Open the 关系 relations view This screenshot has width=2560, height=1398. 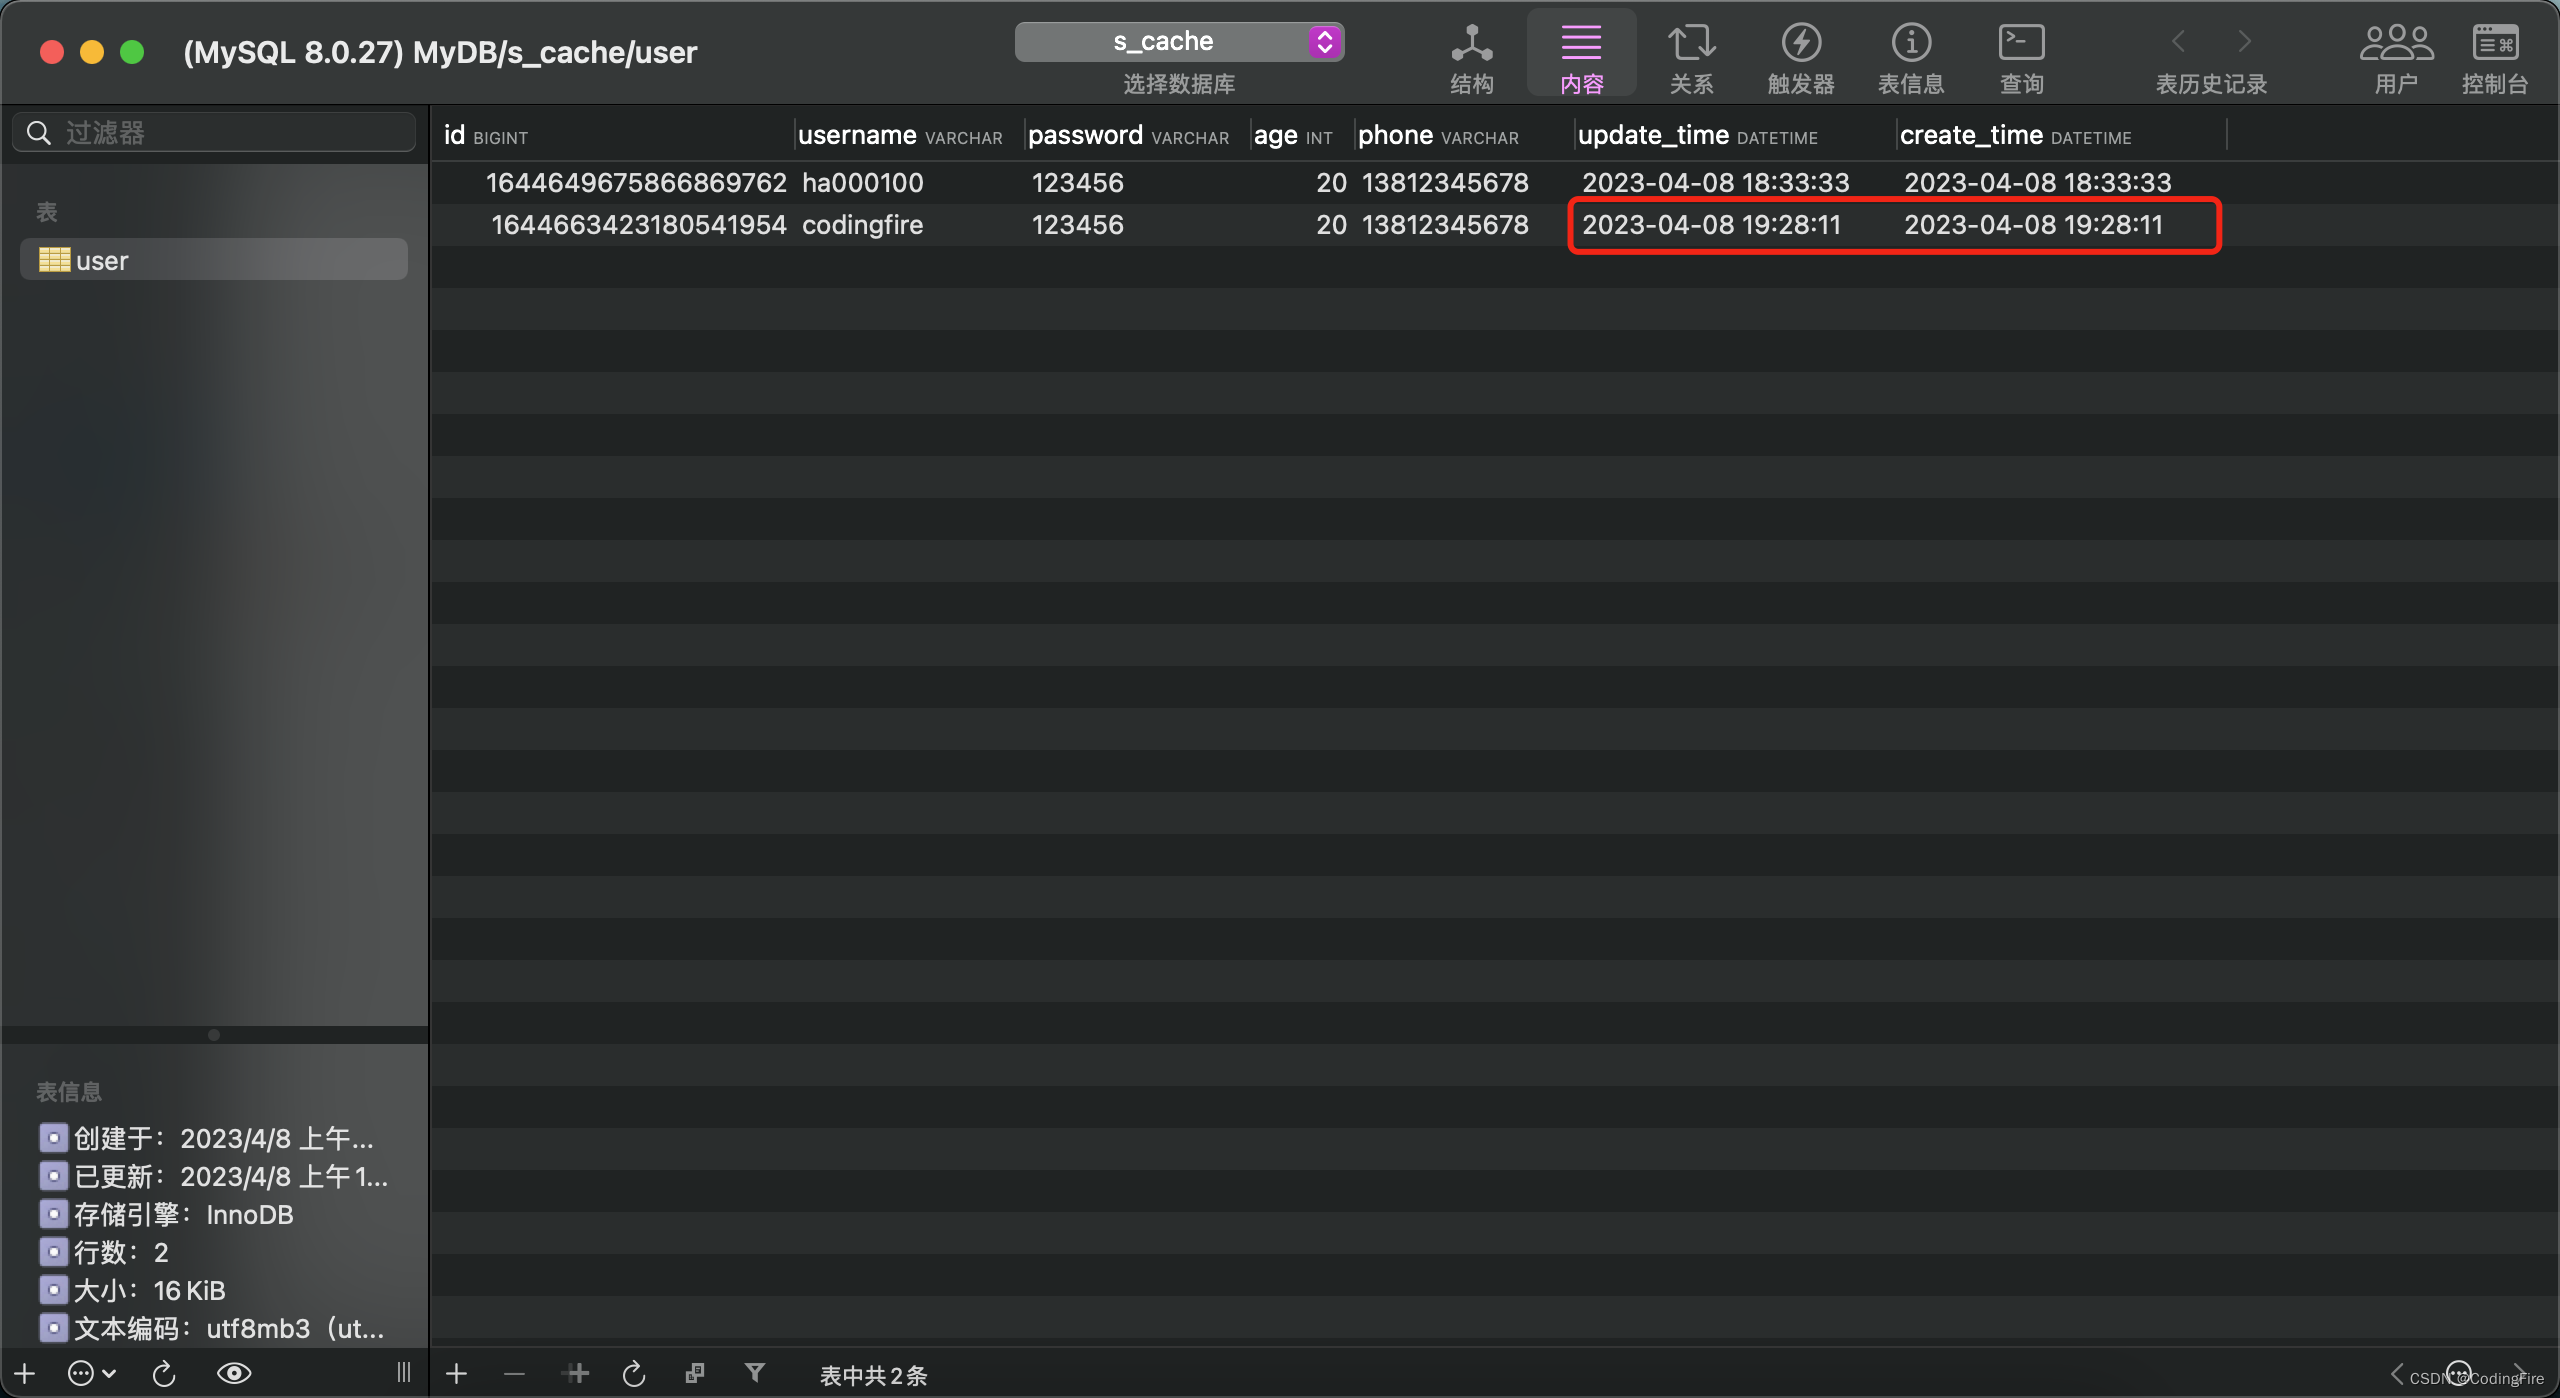(1691, 57)
